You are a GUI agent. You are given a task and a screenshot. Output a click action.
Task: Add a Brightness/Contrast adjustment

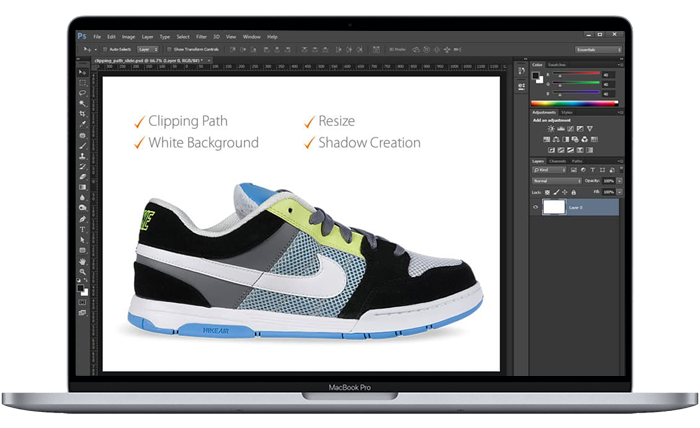551,129
